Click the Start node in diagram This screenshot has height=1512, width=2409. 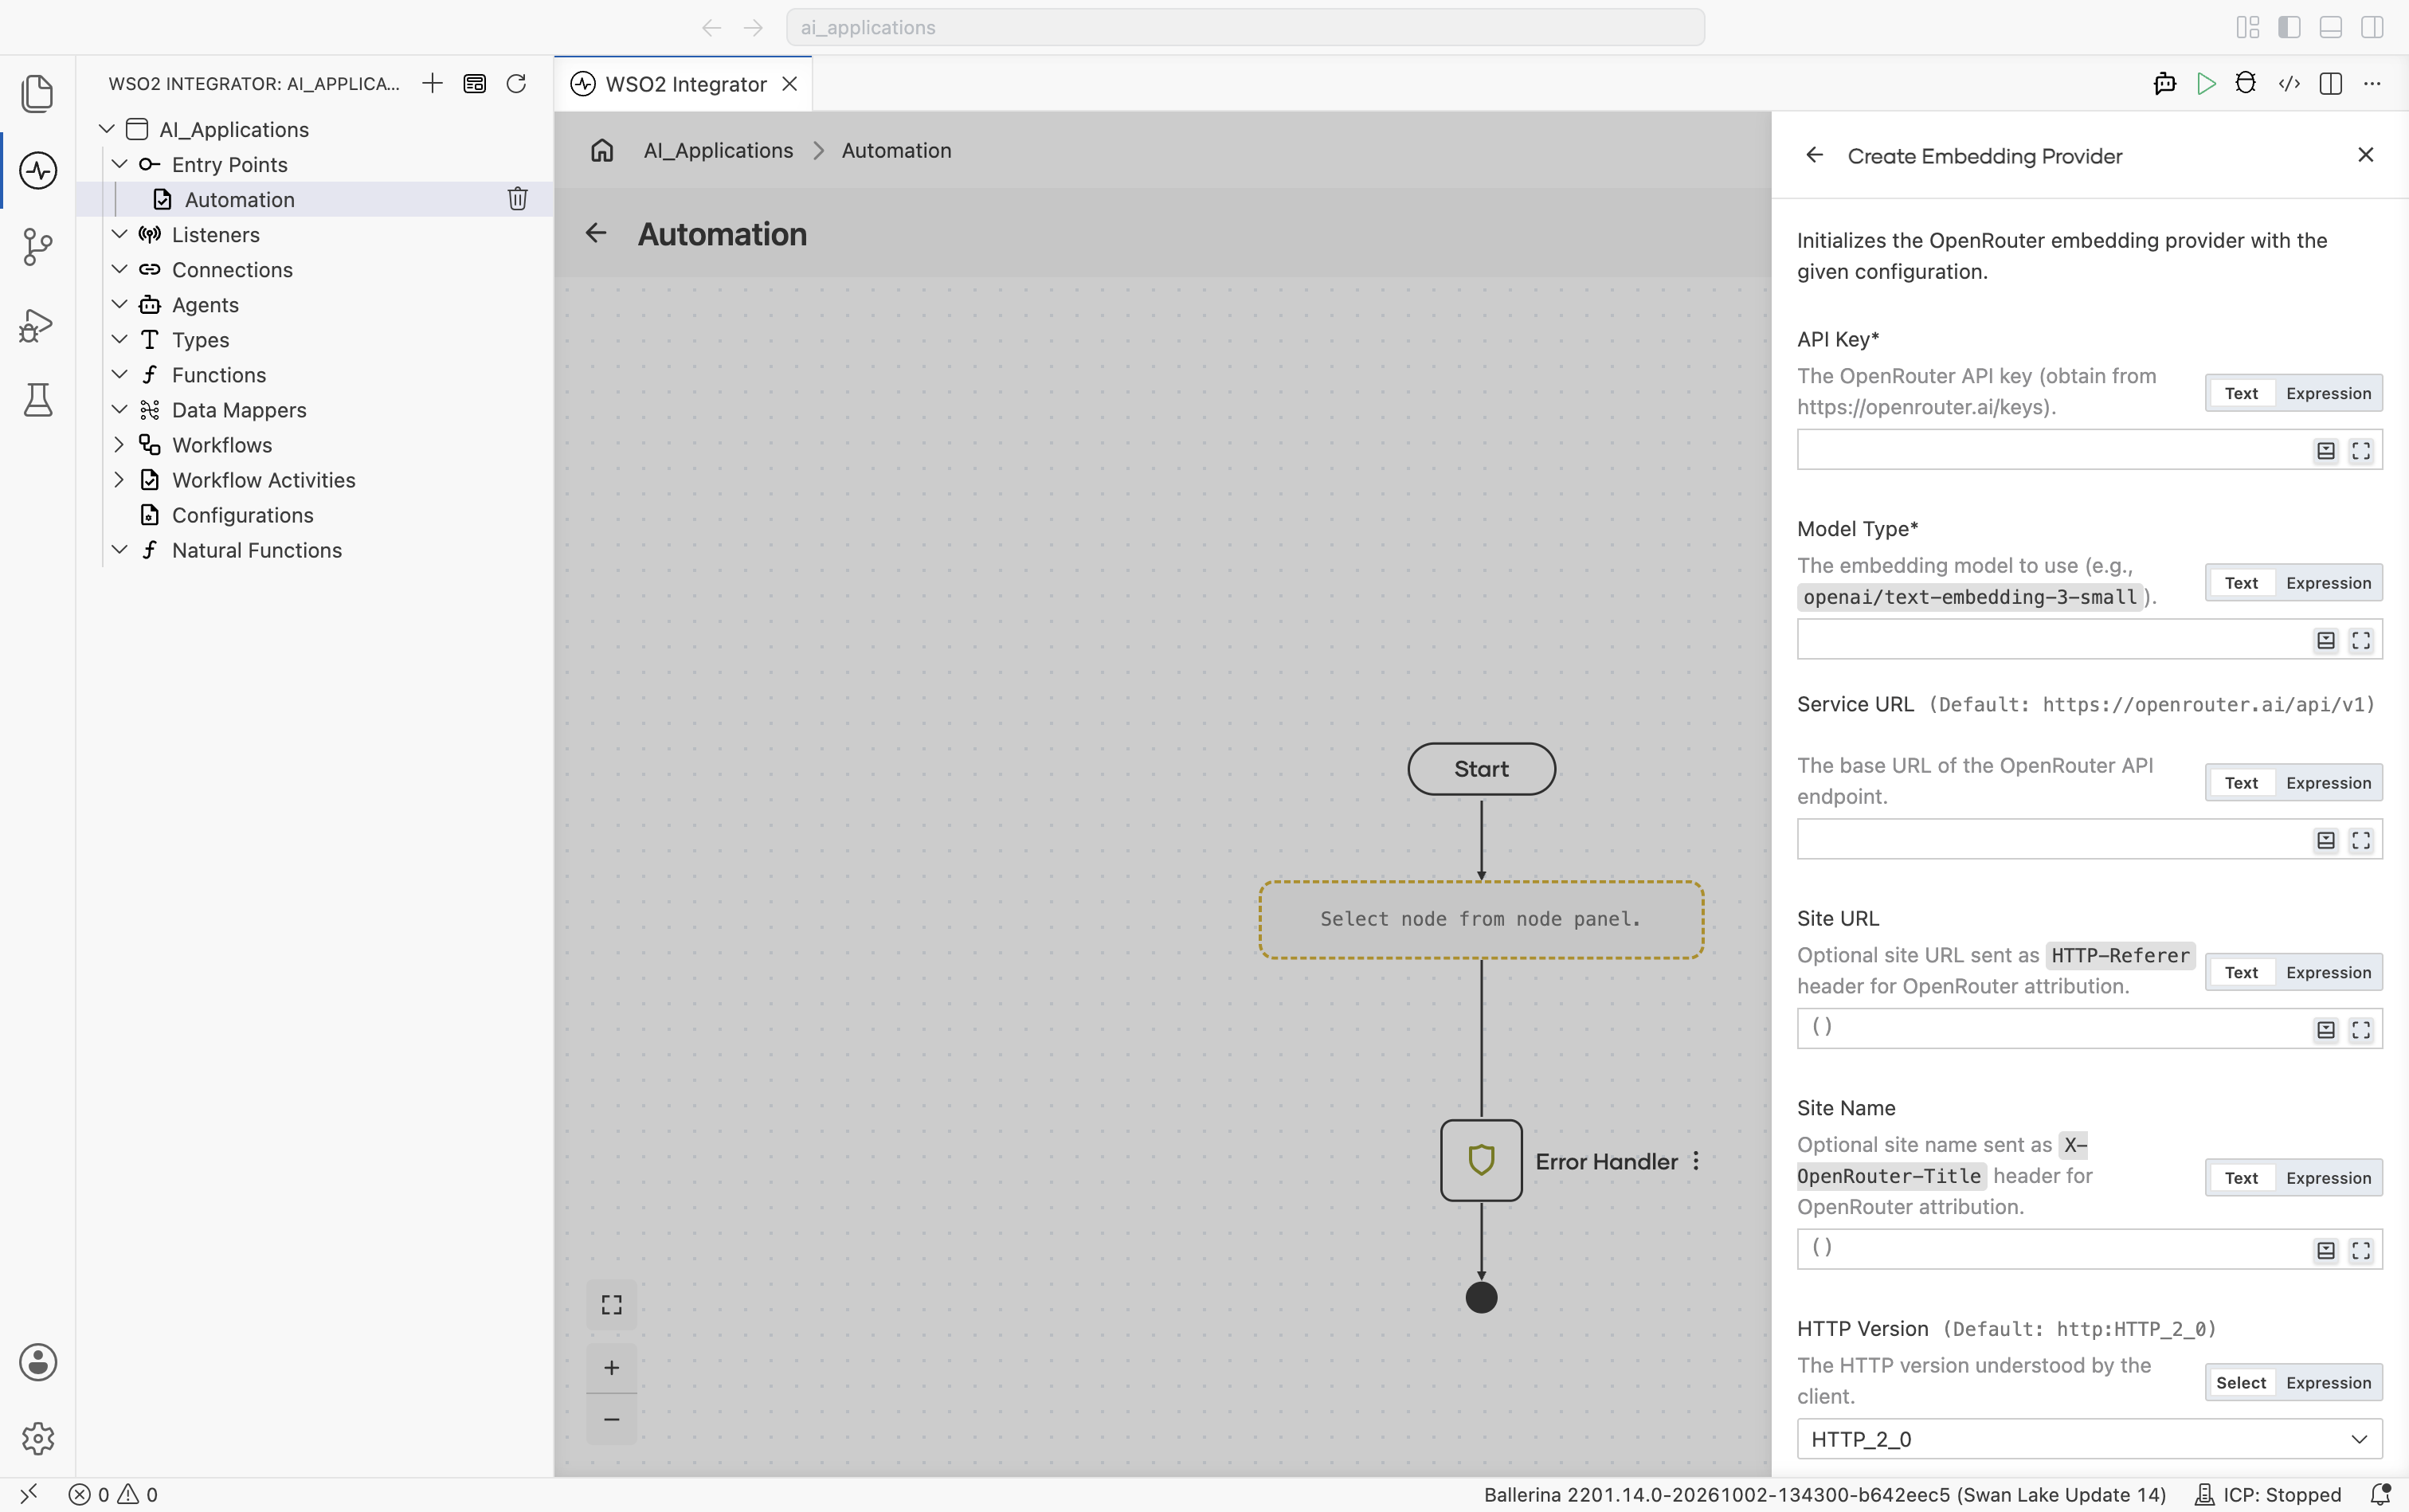(1481, 769)
